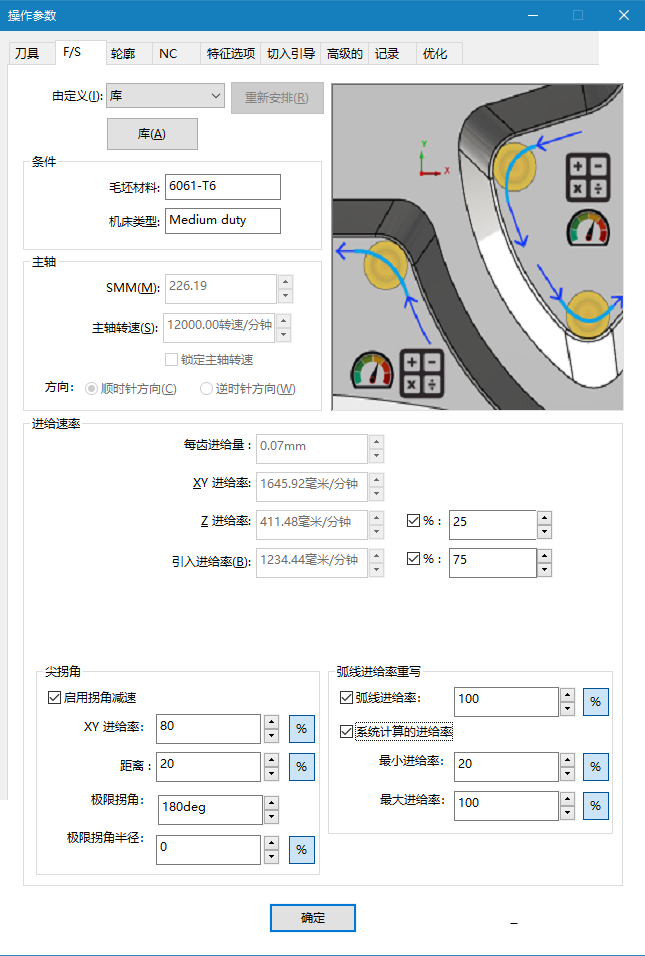Click 引入进给率 percent field showing 75
Viewport: 645px width, 956px height.
[x=493, y=563]
